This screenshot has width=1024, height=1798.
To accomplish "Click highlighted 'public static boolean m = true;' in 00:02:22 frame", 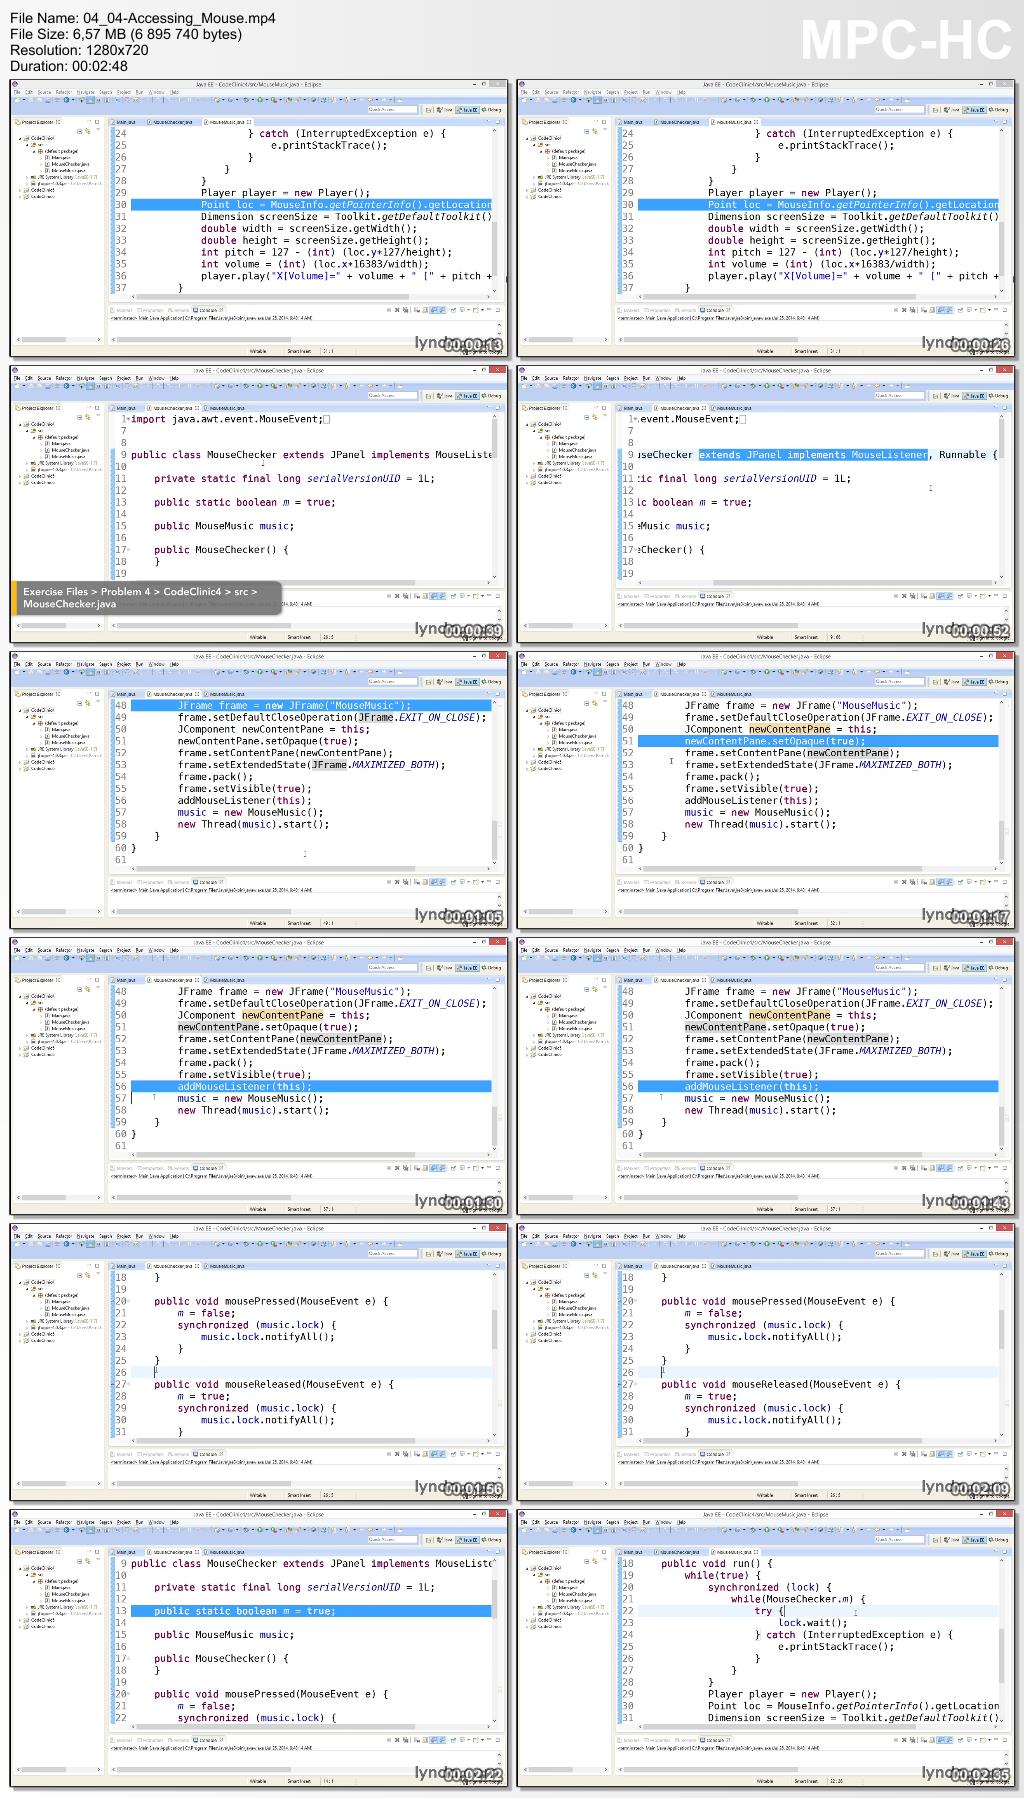I will click(311, 1611).
